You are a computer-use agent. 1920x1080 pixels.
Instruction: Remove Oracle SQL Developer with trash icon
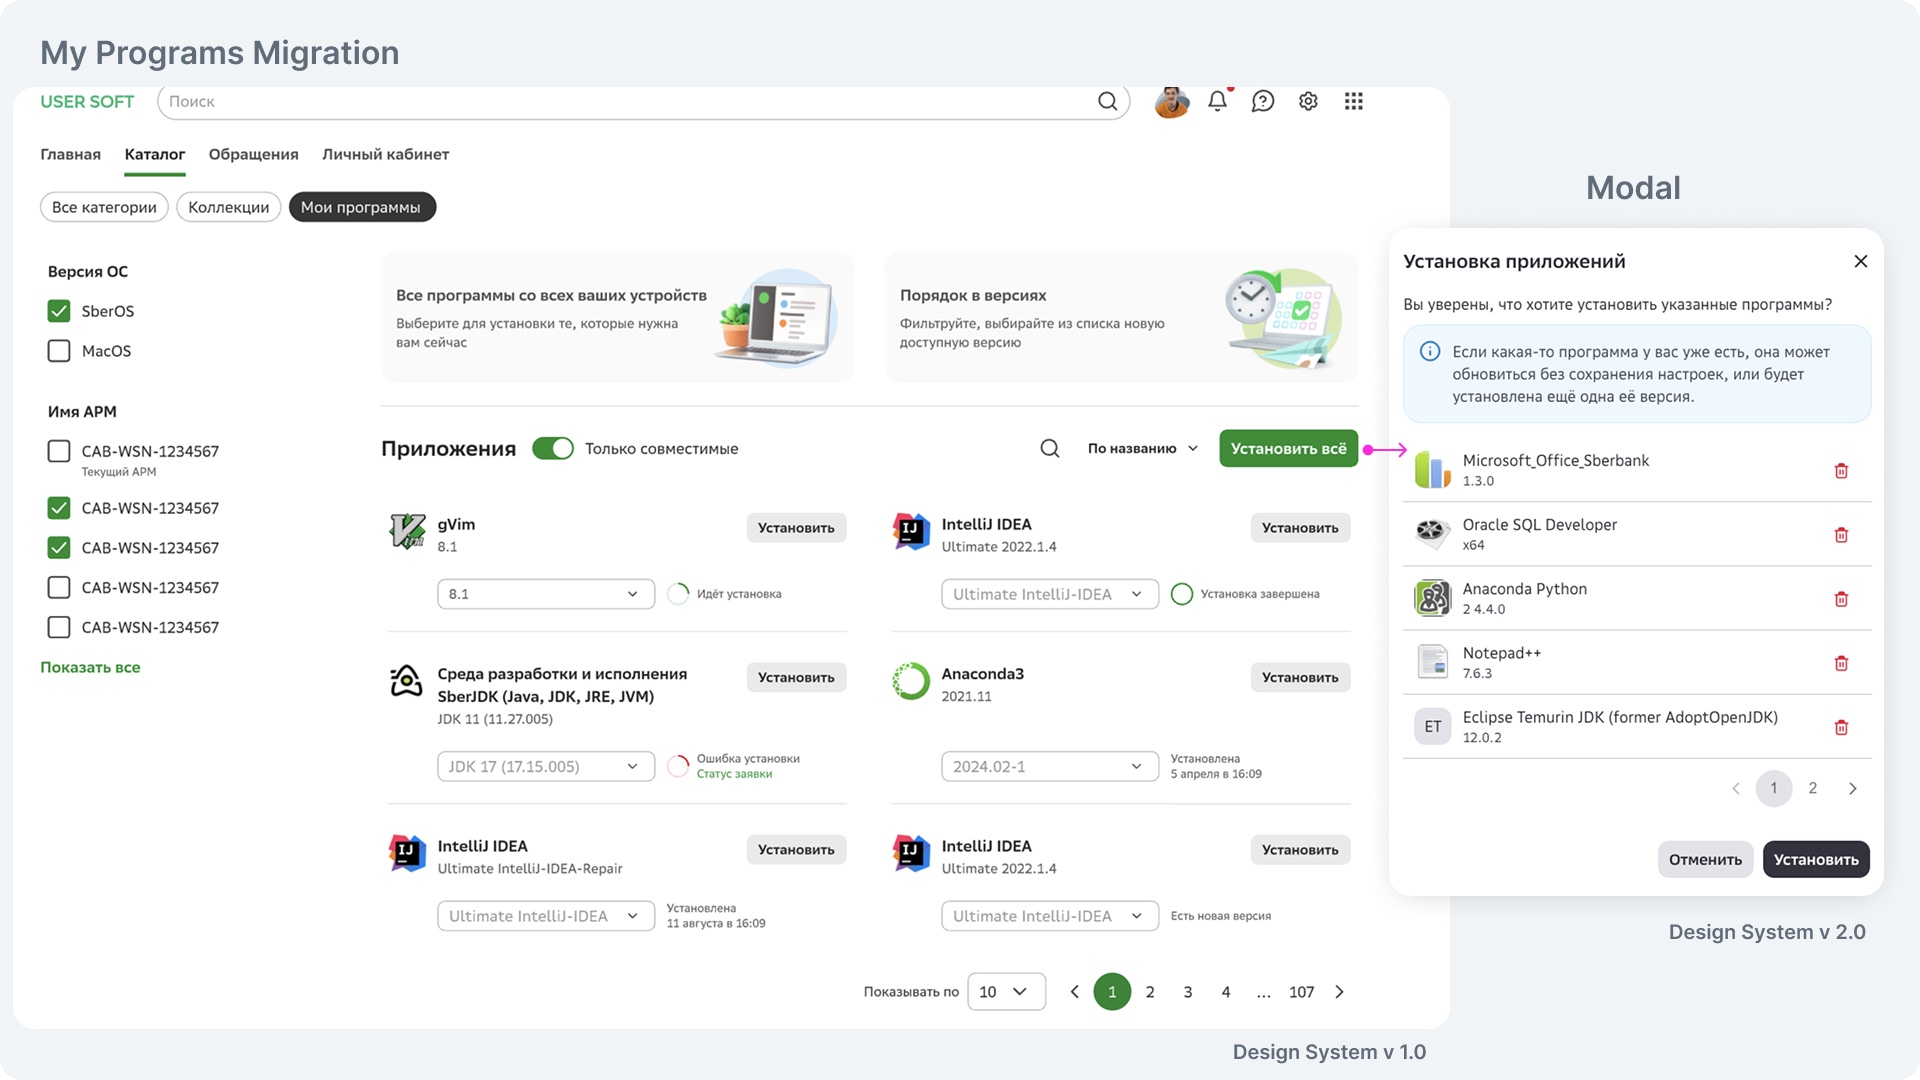point(1841,535)
